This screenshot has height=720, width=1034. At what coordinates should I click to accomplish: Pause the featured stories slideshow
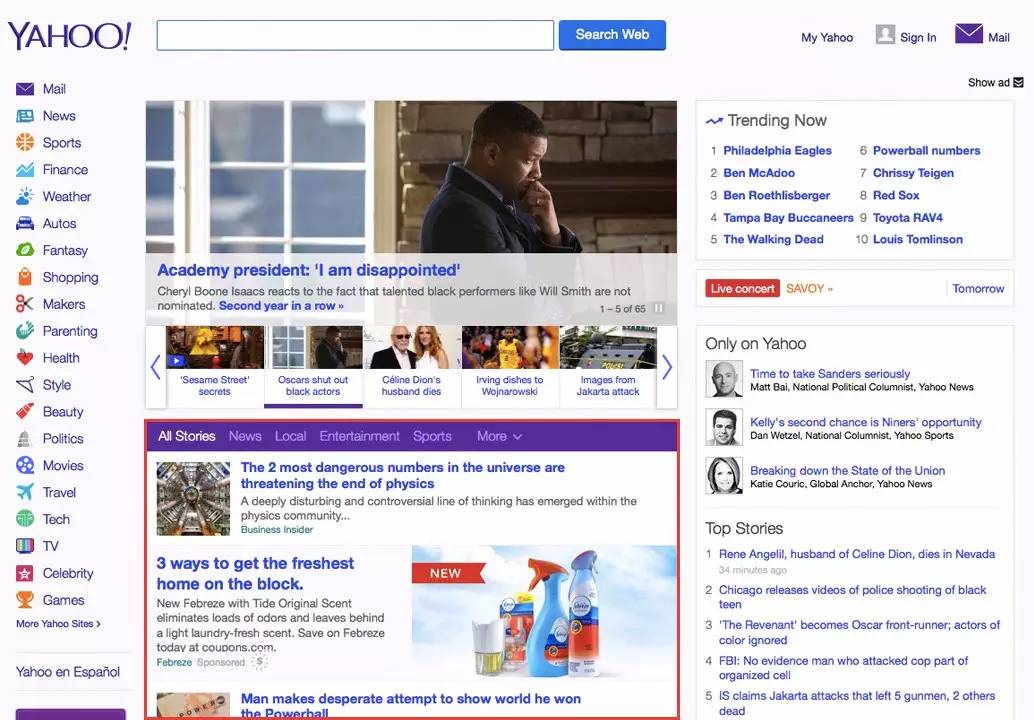point(658,308)
